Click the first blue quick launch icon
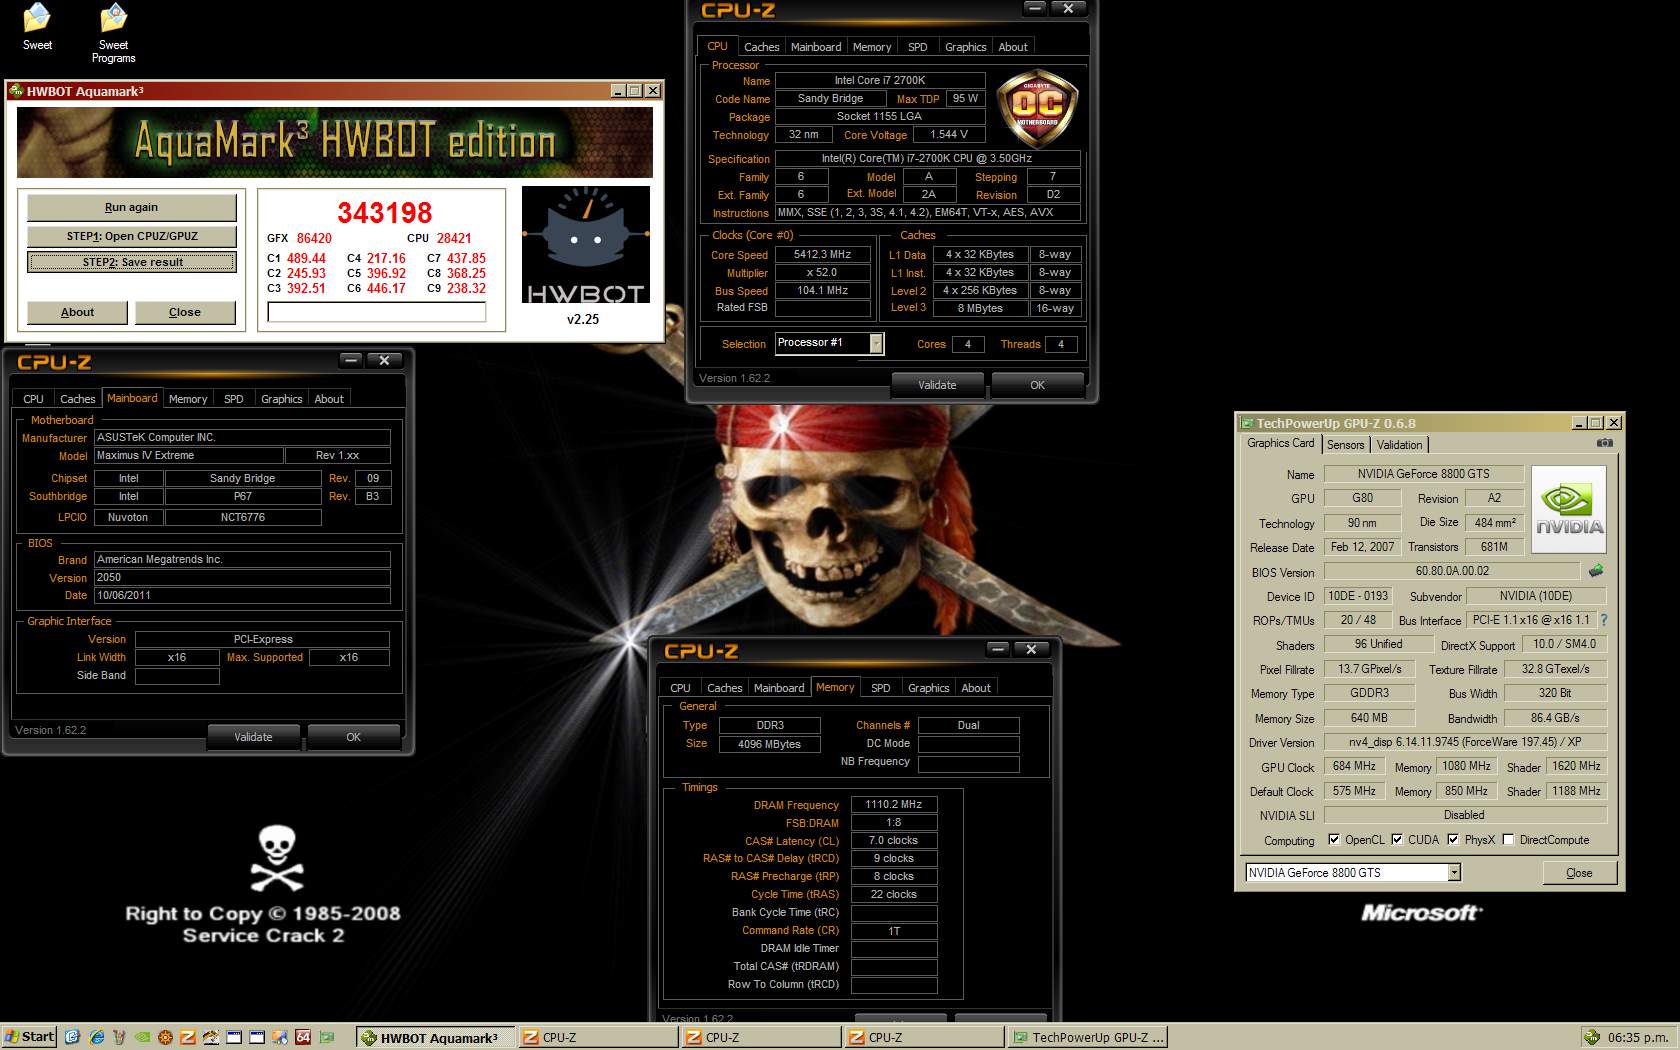The height and width of the screenshot is (1050, 1680). pos(72,1037)
